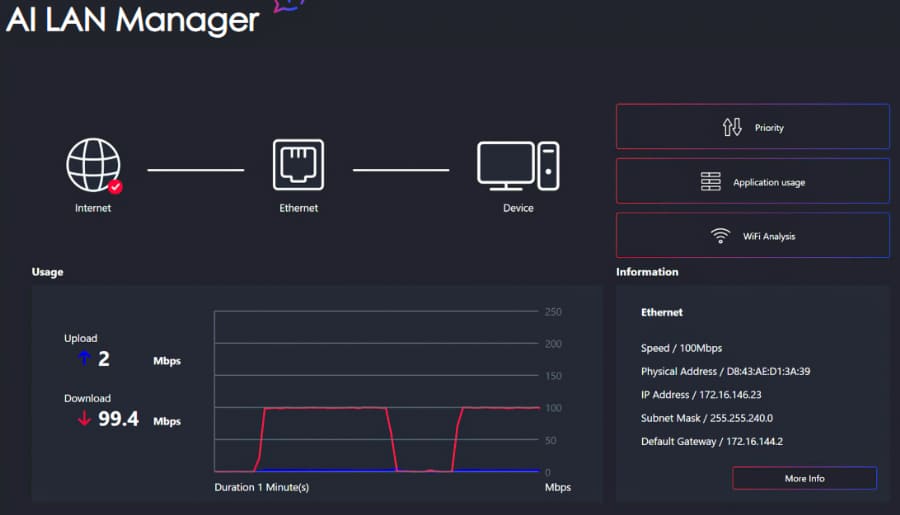Open the Priority settings button

(752, 127)
